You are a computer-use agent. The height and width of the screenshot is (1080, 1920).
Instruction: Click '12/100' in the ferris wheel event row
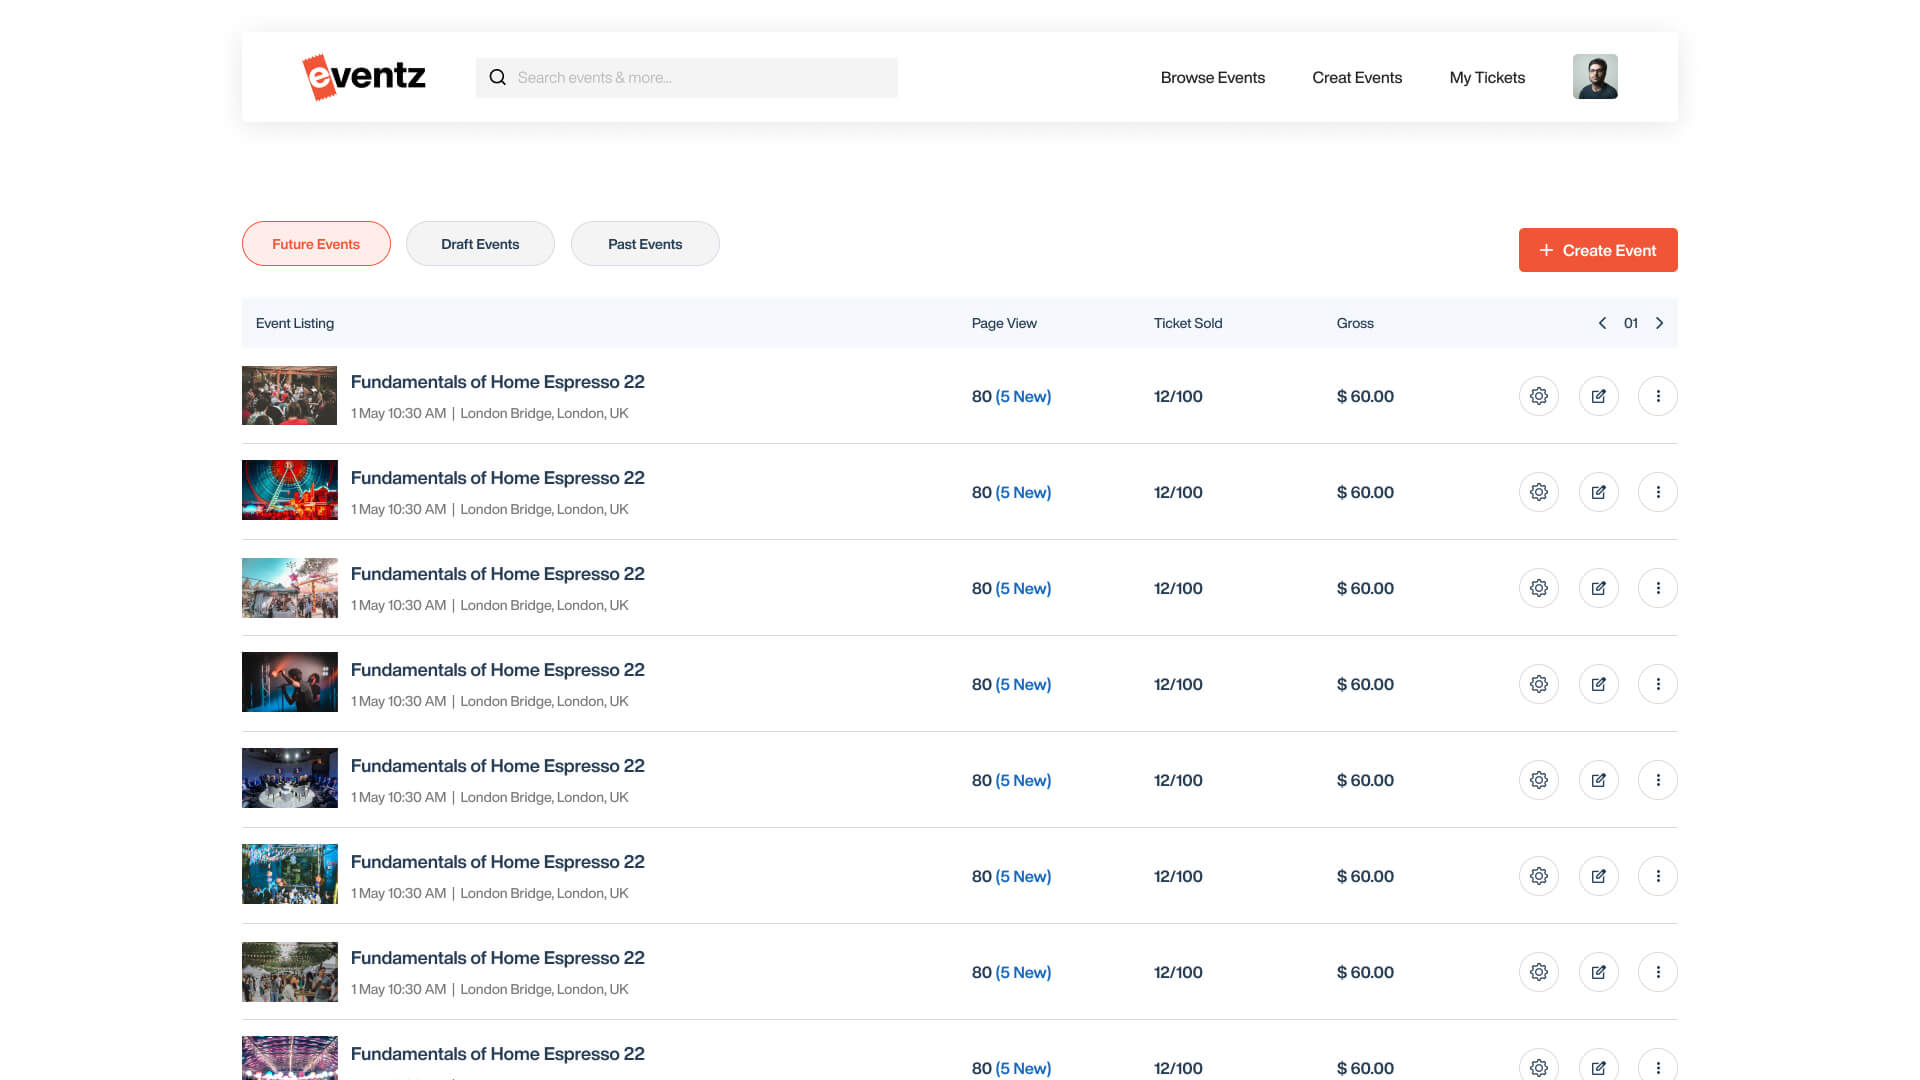tap(1178, 492)
